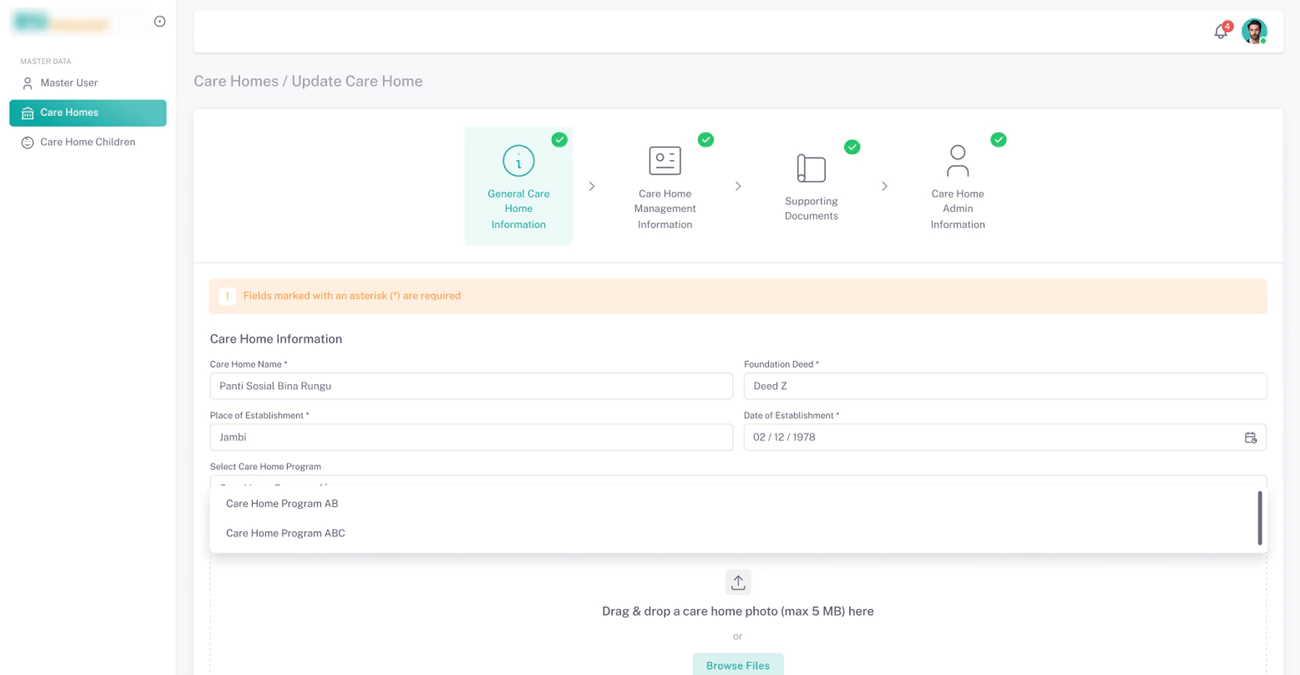The height and width of the screenshot is (675, 1300).
Task: Open the Select Care Home Program combo box
Action: click(738, 481)
